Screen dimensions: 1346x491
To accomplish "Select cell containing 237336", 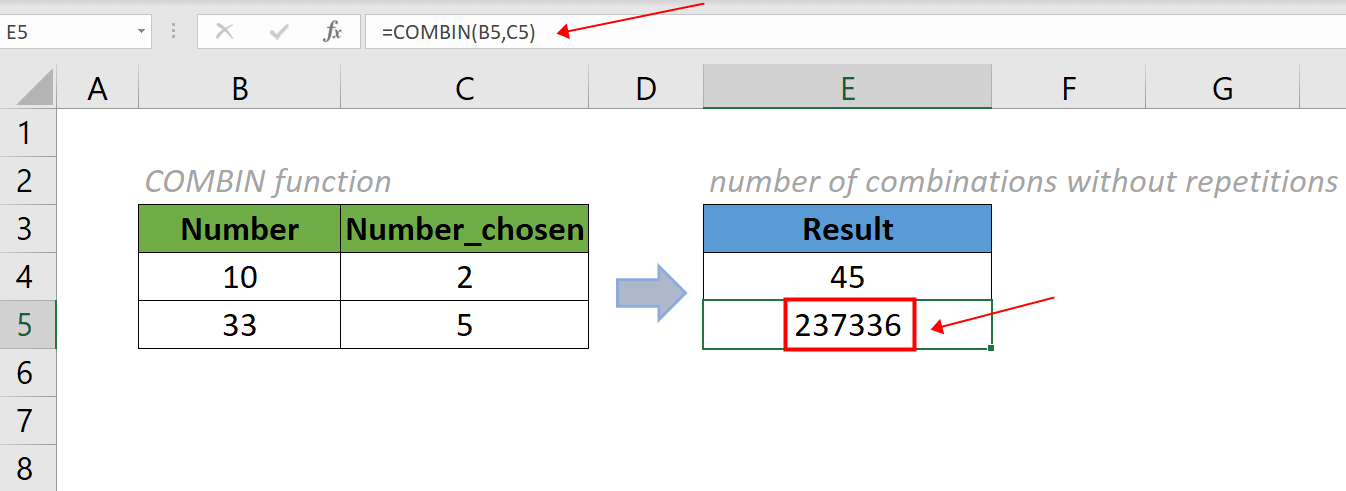I will click(x=847, y=325).
